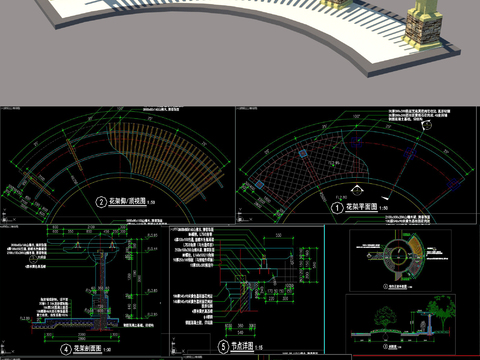Select the circled number 4 section marker
Viewport: 480px width, 360px height.
(x=66, y=349)
